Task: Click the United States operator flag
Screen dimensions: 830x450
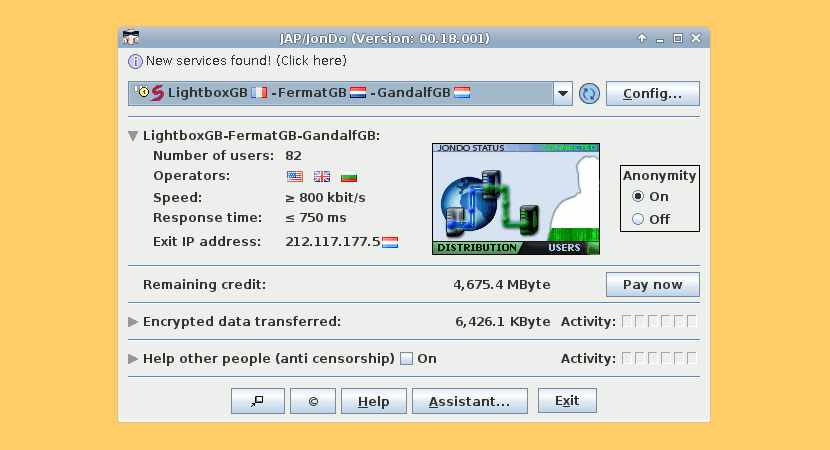Action: (x=295, y=176)
